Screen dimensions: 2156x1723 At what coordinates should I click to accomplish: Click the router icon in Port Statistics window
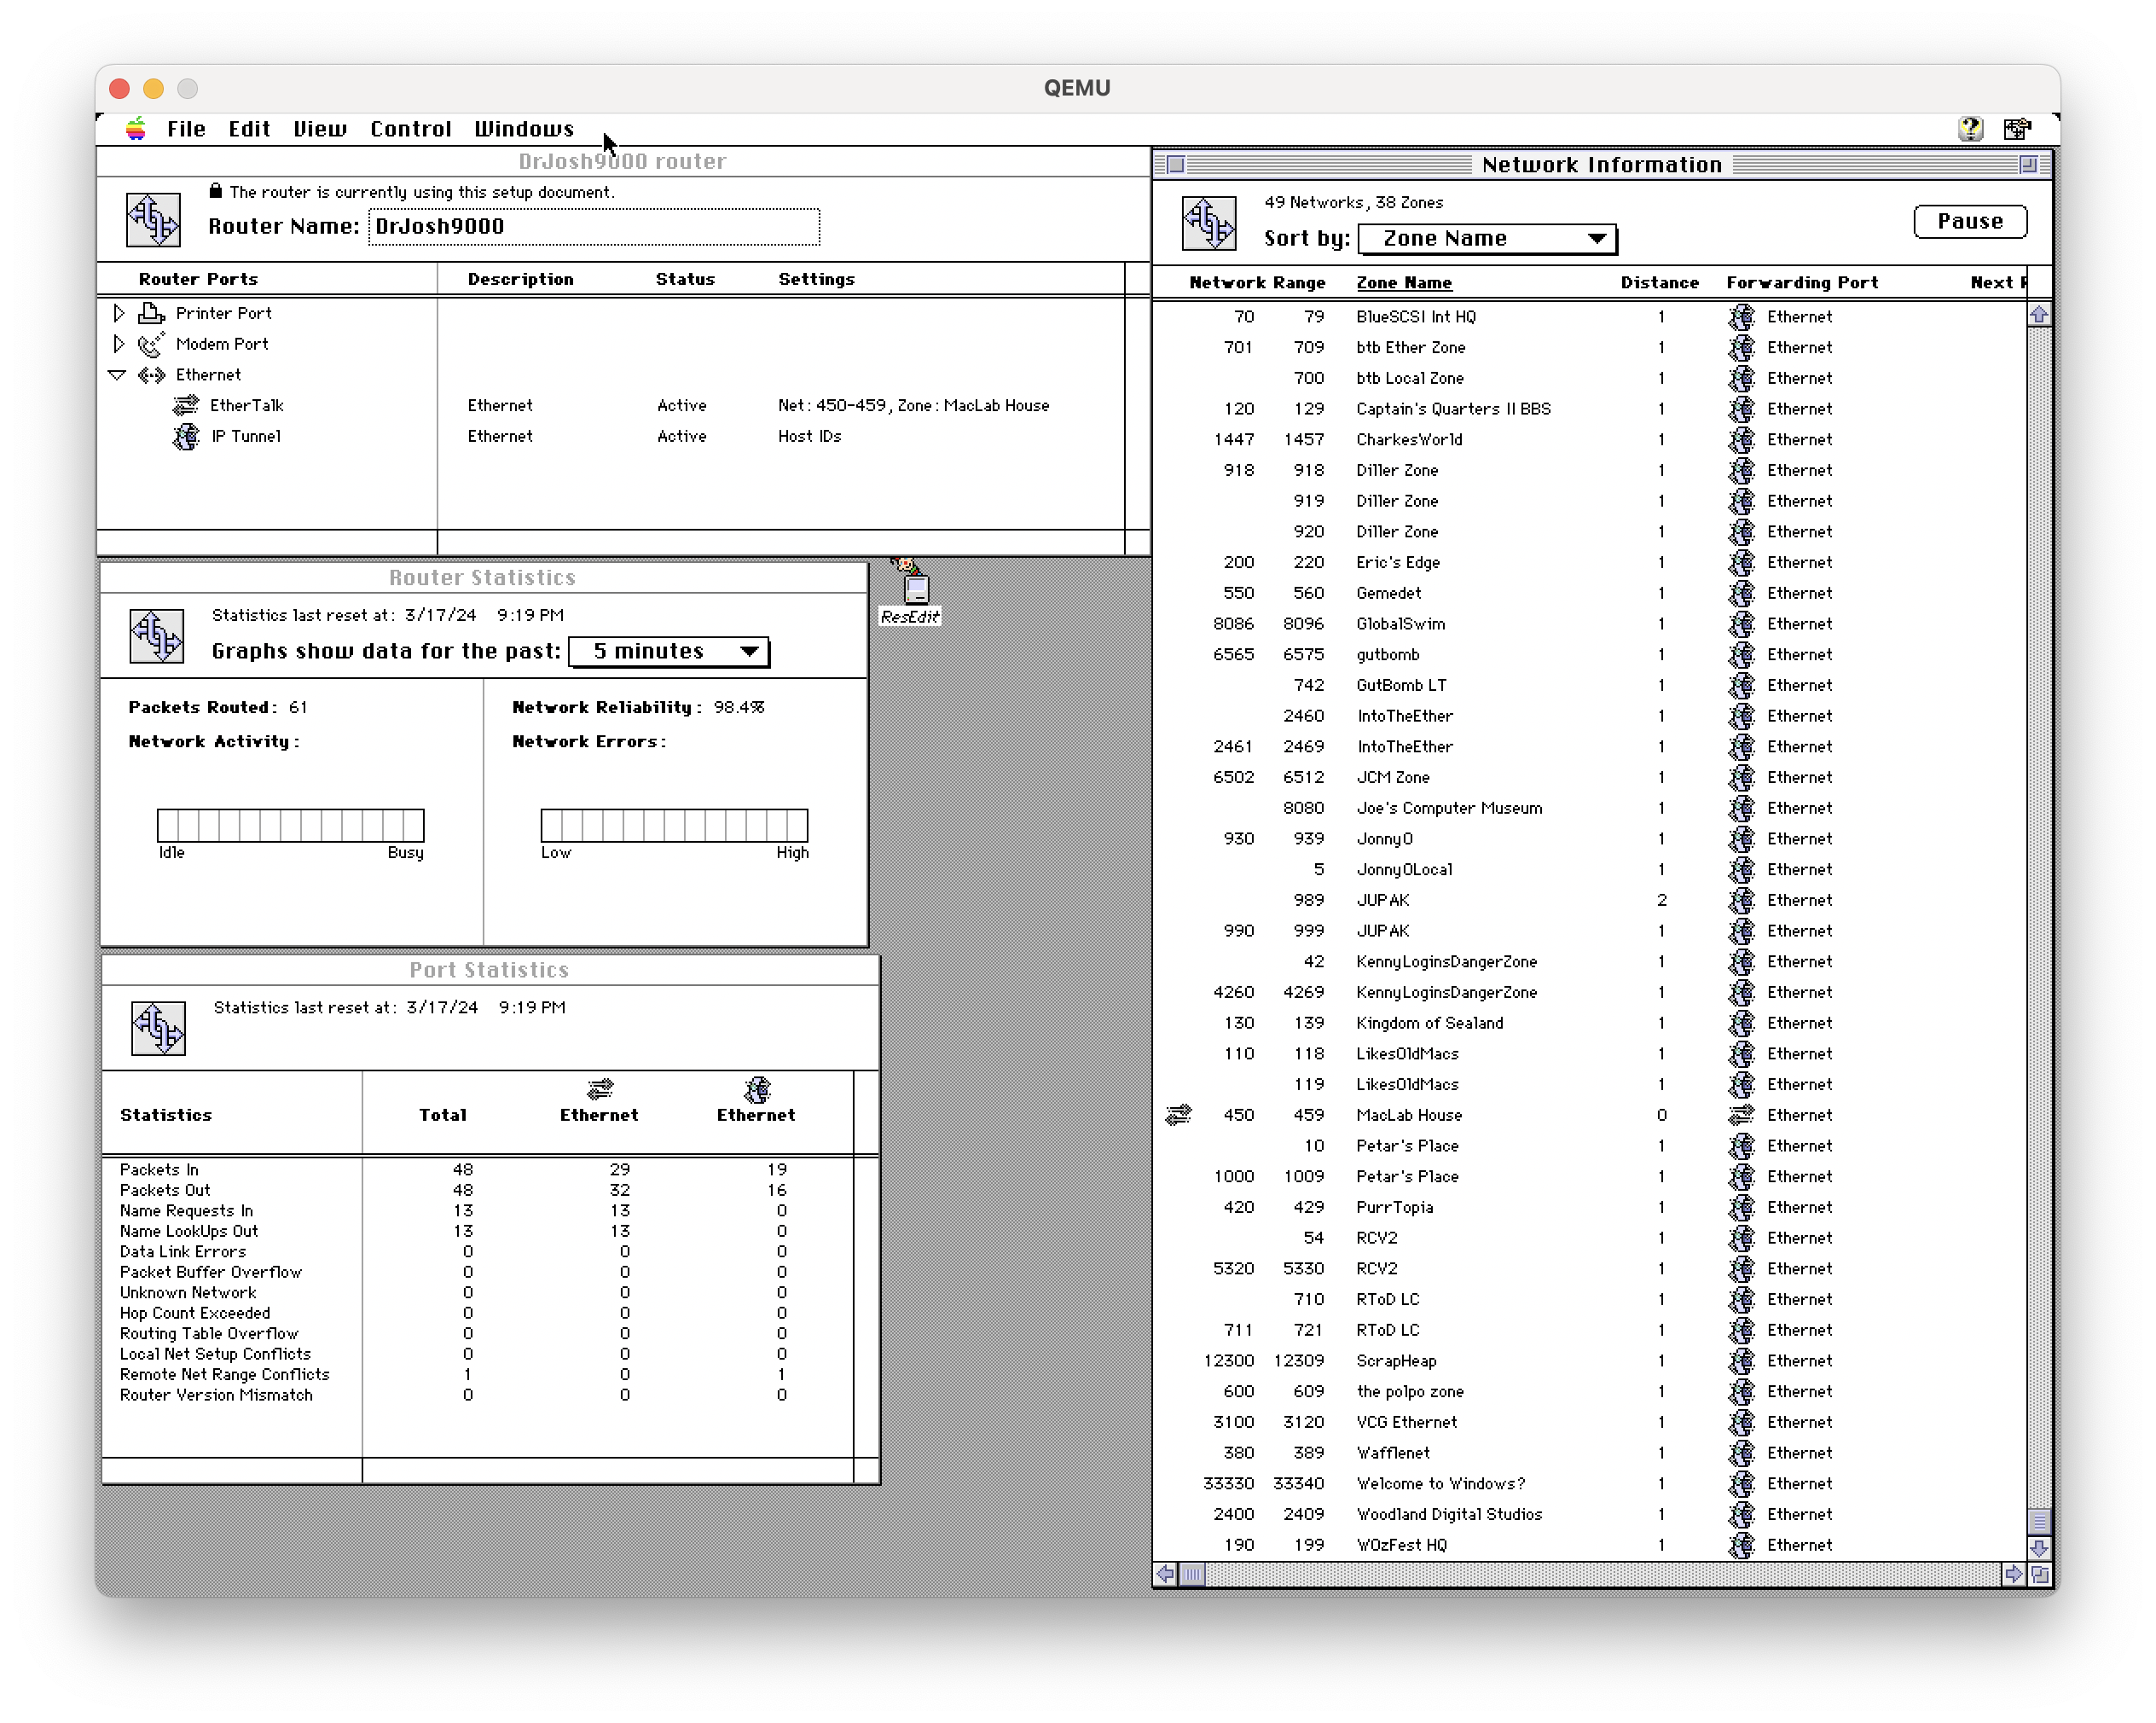(x=158, y=1028)
